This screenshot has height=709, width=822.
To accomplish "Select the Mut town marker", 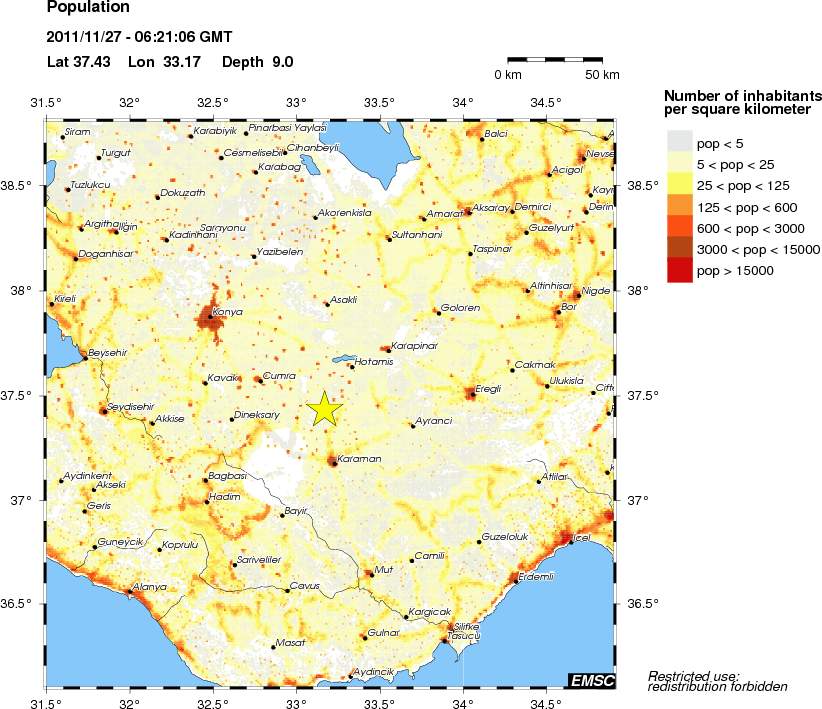I will tap(371, 574).
